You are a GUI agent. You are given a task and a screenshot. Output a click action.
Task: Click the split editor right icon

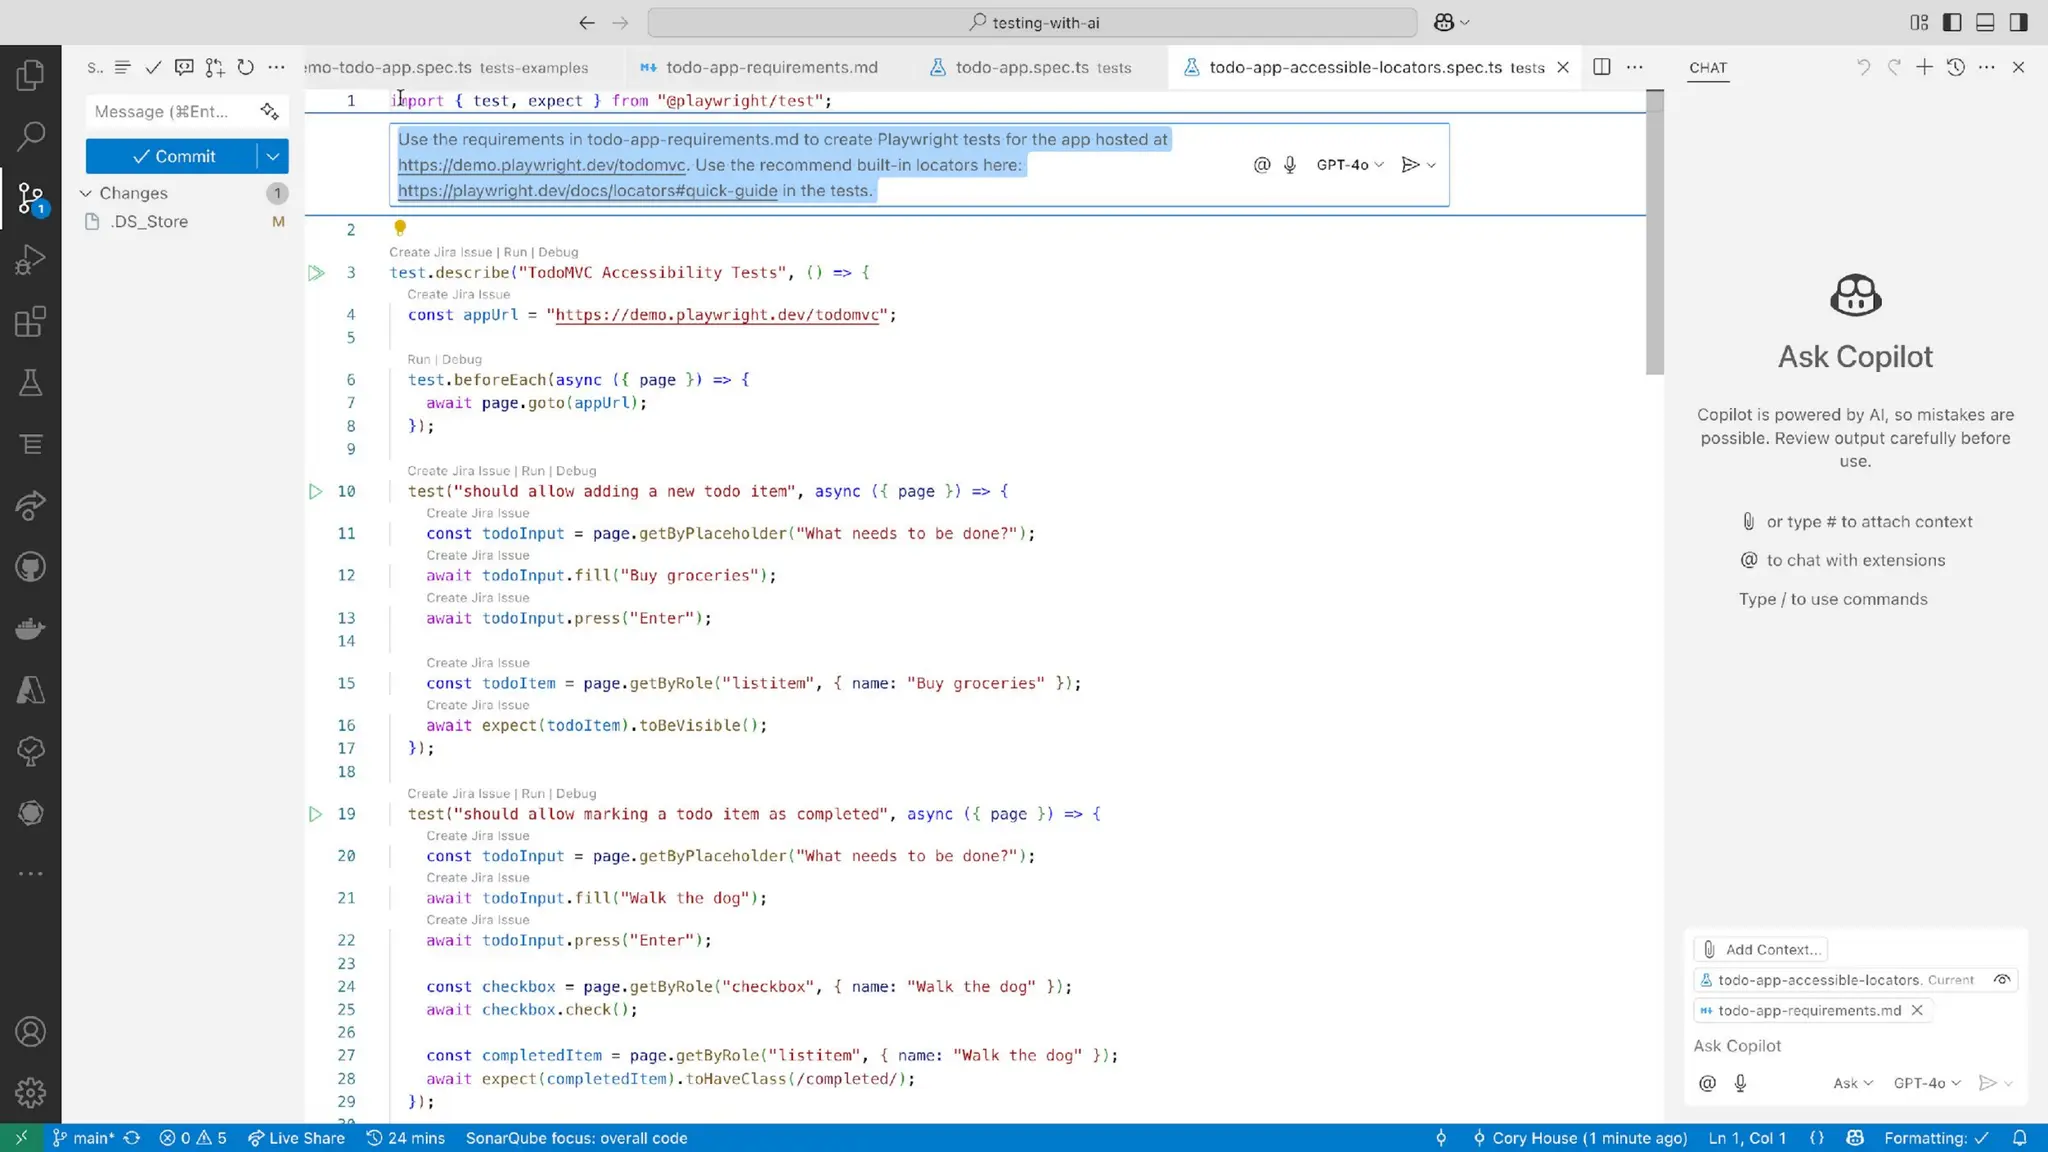[1601, 67]
